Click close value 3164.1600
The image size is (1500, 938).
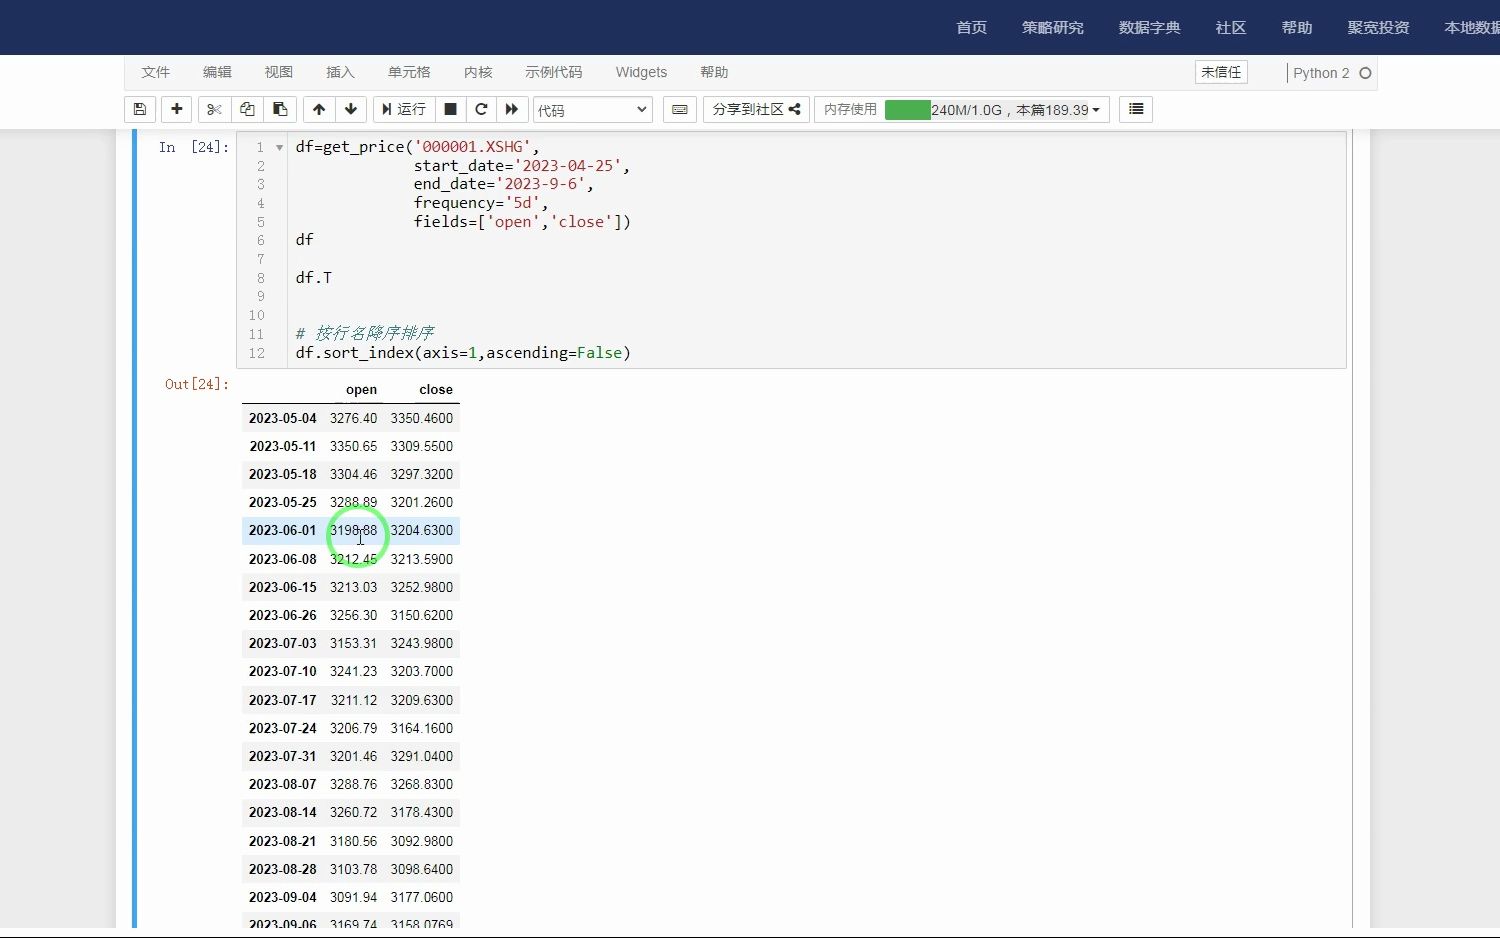tap(421, 728)
